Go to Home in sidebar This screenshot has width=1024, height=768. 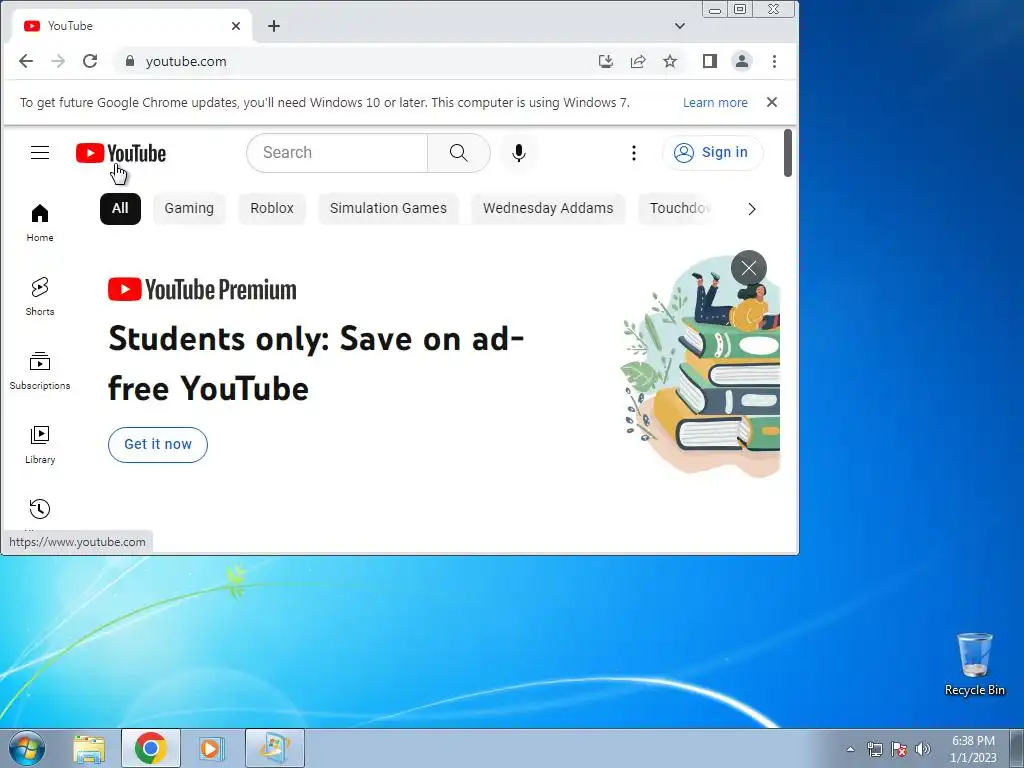point(40,223)
